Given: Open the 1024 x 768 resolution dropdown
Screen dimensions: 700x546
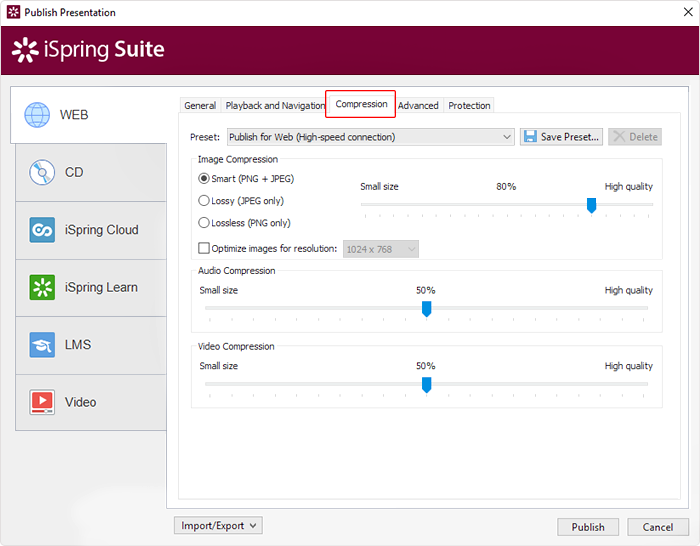Looking at the screenshot, I should (381, 249).
